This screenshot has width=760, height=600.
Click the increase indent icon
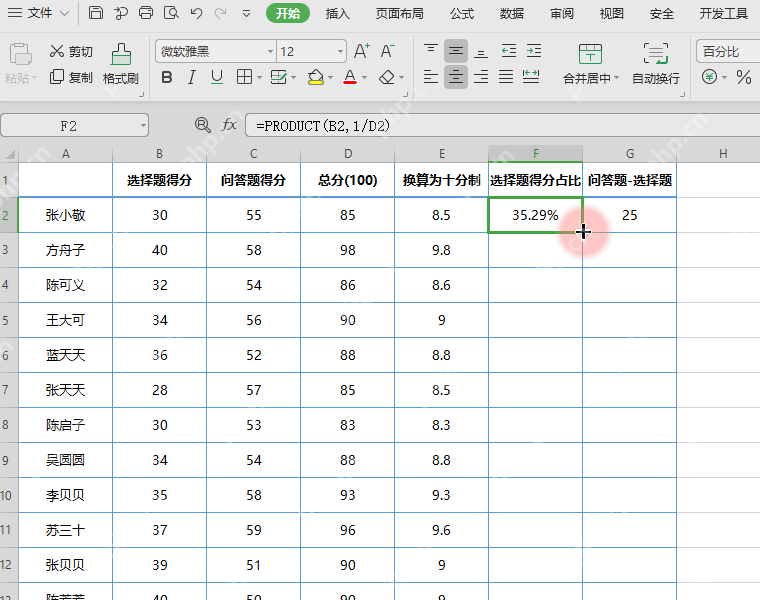534,51
